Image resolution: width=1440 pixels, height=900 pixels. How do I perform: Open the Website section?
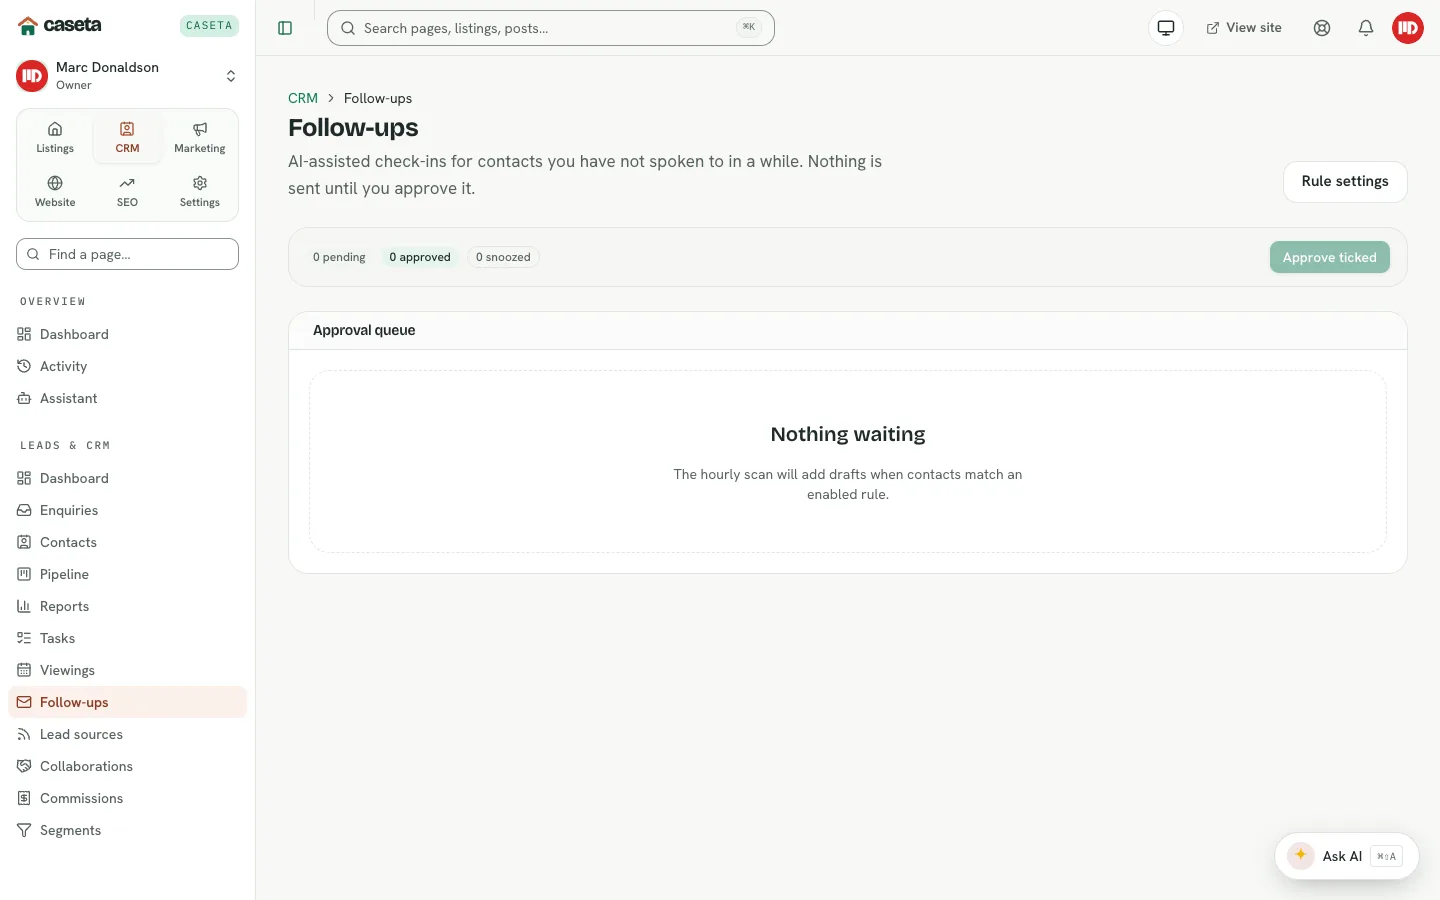pyautogui.click(x=55, y=191)
